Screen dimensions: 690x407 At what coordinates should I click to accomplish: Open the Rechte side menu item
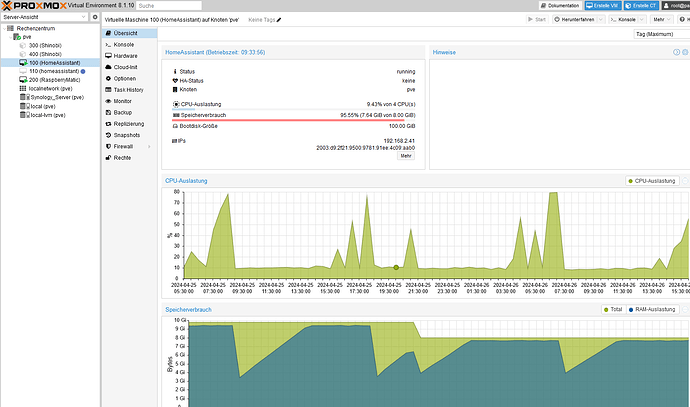(x=130, y=158)
